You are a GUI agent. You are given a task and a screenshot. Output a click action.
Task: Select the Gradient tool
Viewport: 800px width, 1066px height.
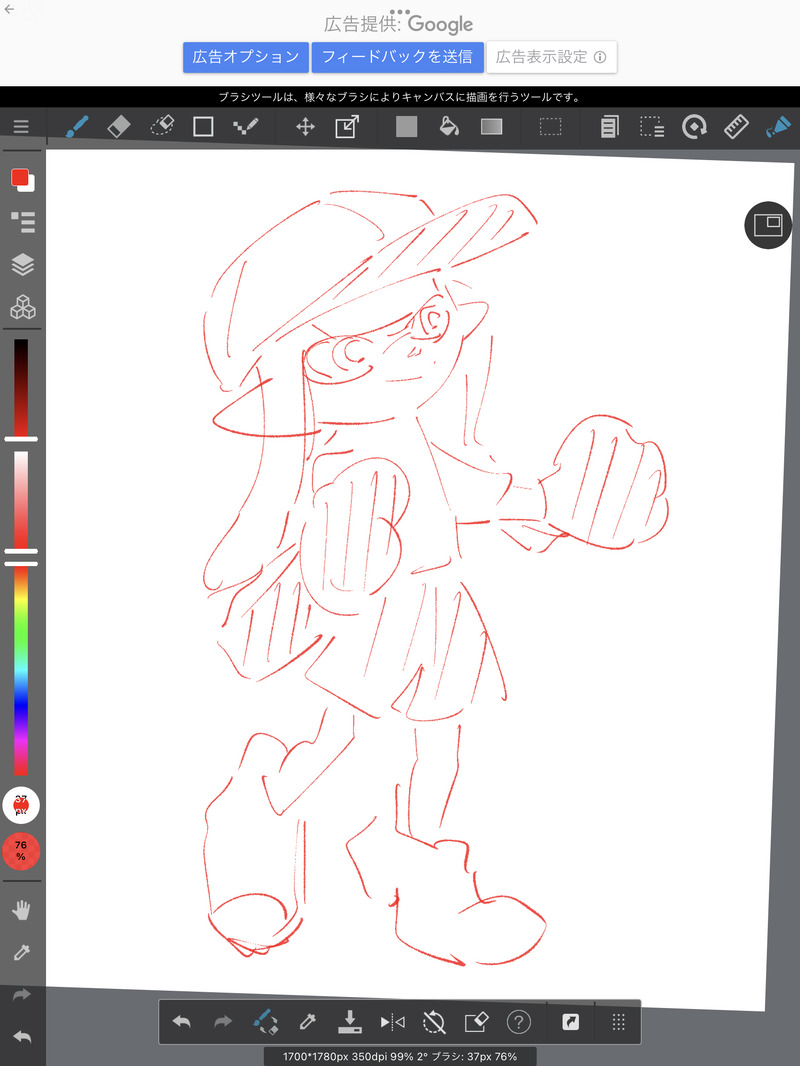(x=491, y=126)
